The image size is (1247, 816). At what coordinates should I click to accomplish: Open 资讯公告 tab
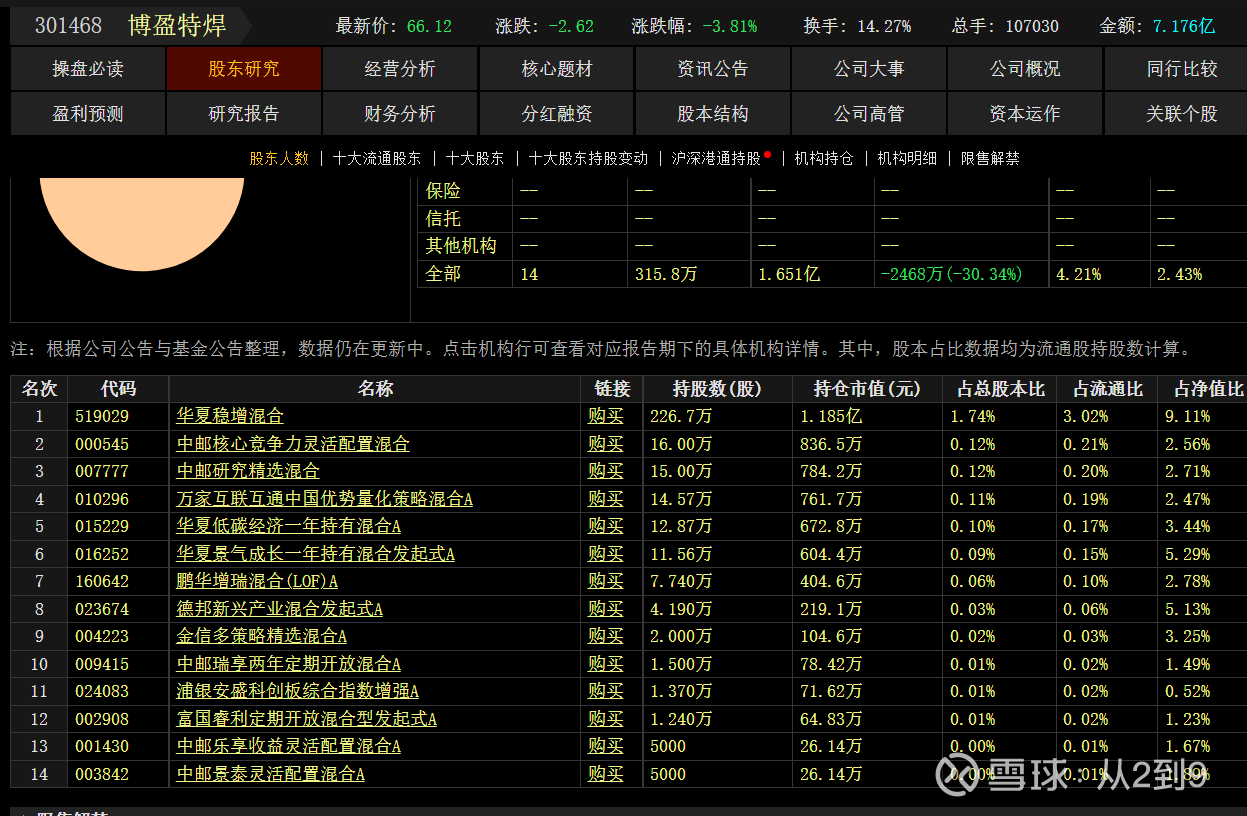pos(713,69)
